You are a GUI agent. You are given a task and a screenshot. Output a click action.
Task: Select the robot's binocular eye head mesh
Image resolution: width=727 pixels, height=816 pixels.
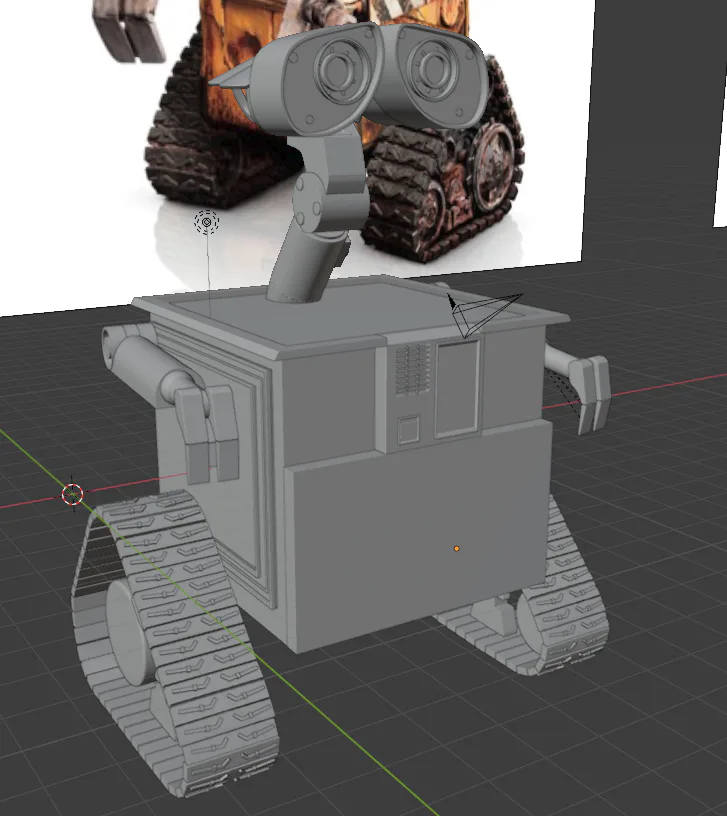349,78
